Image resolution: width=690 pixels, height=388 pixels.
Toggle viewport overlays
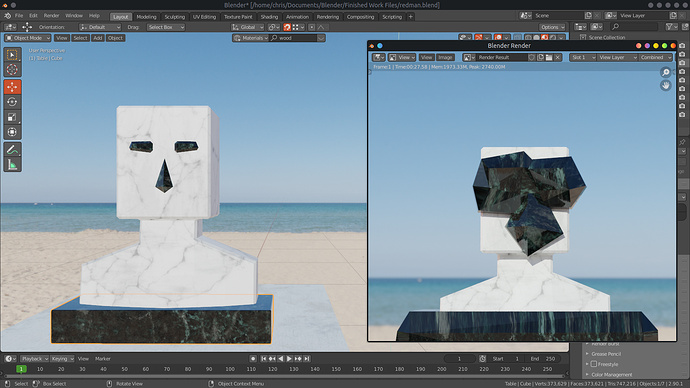[x=498, y=38]
